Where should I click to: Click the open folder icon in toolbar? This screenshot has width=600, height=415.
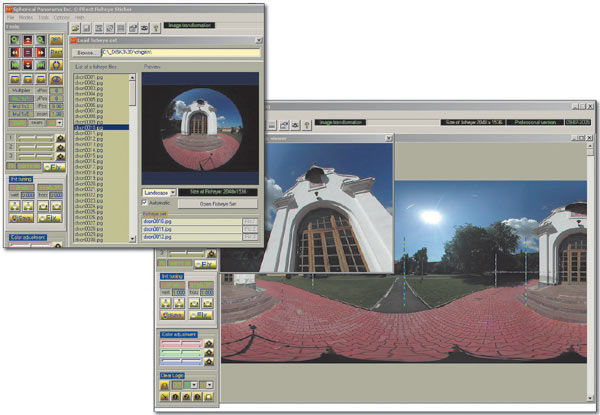75,28
